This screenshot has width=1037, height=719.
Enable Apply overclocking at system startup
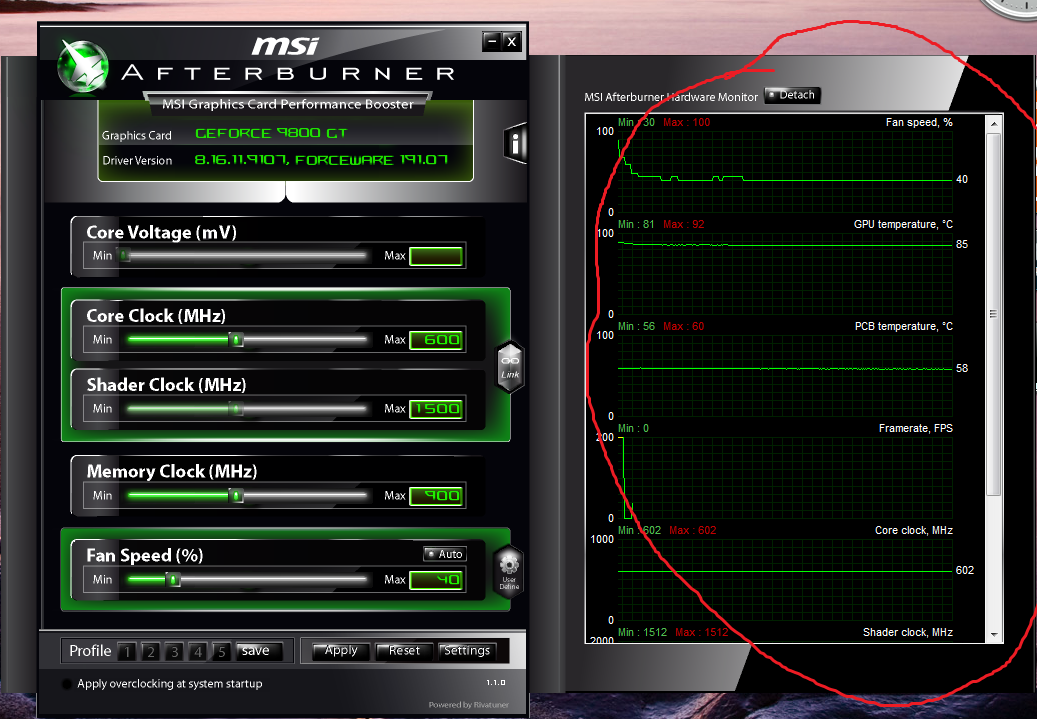click(67, 684)
